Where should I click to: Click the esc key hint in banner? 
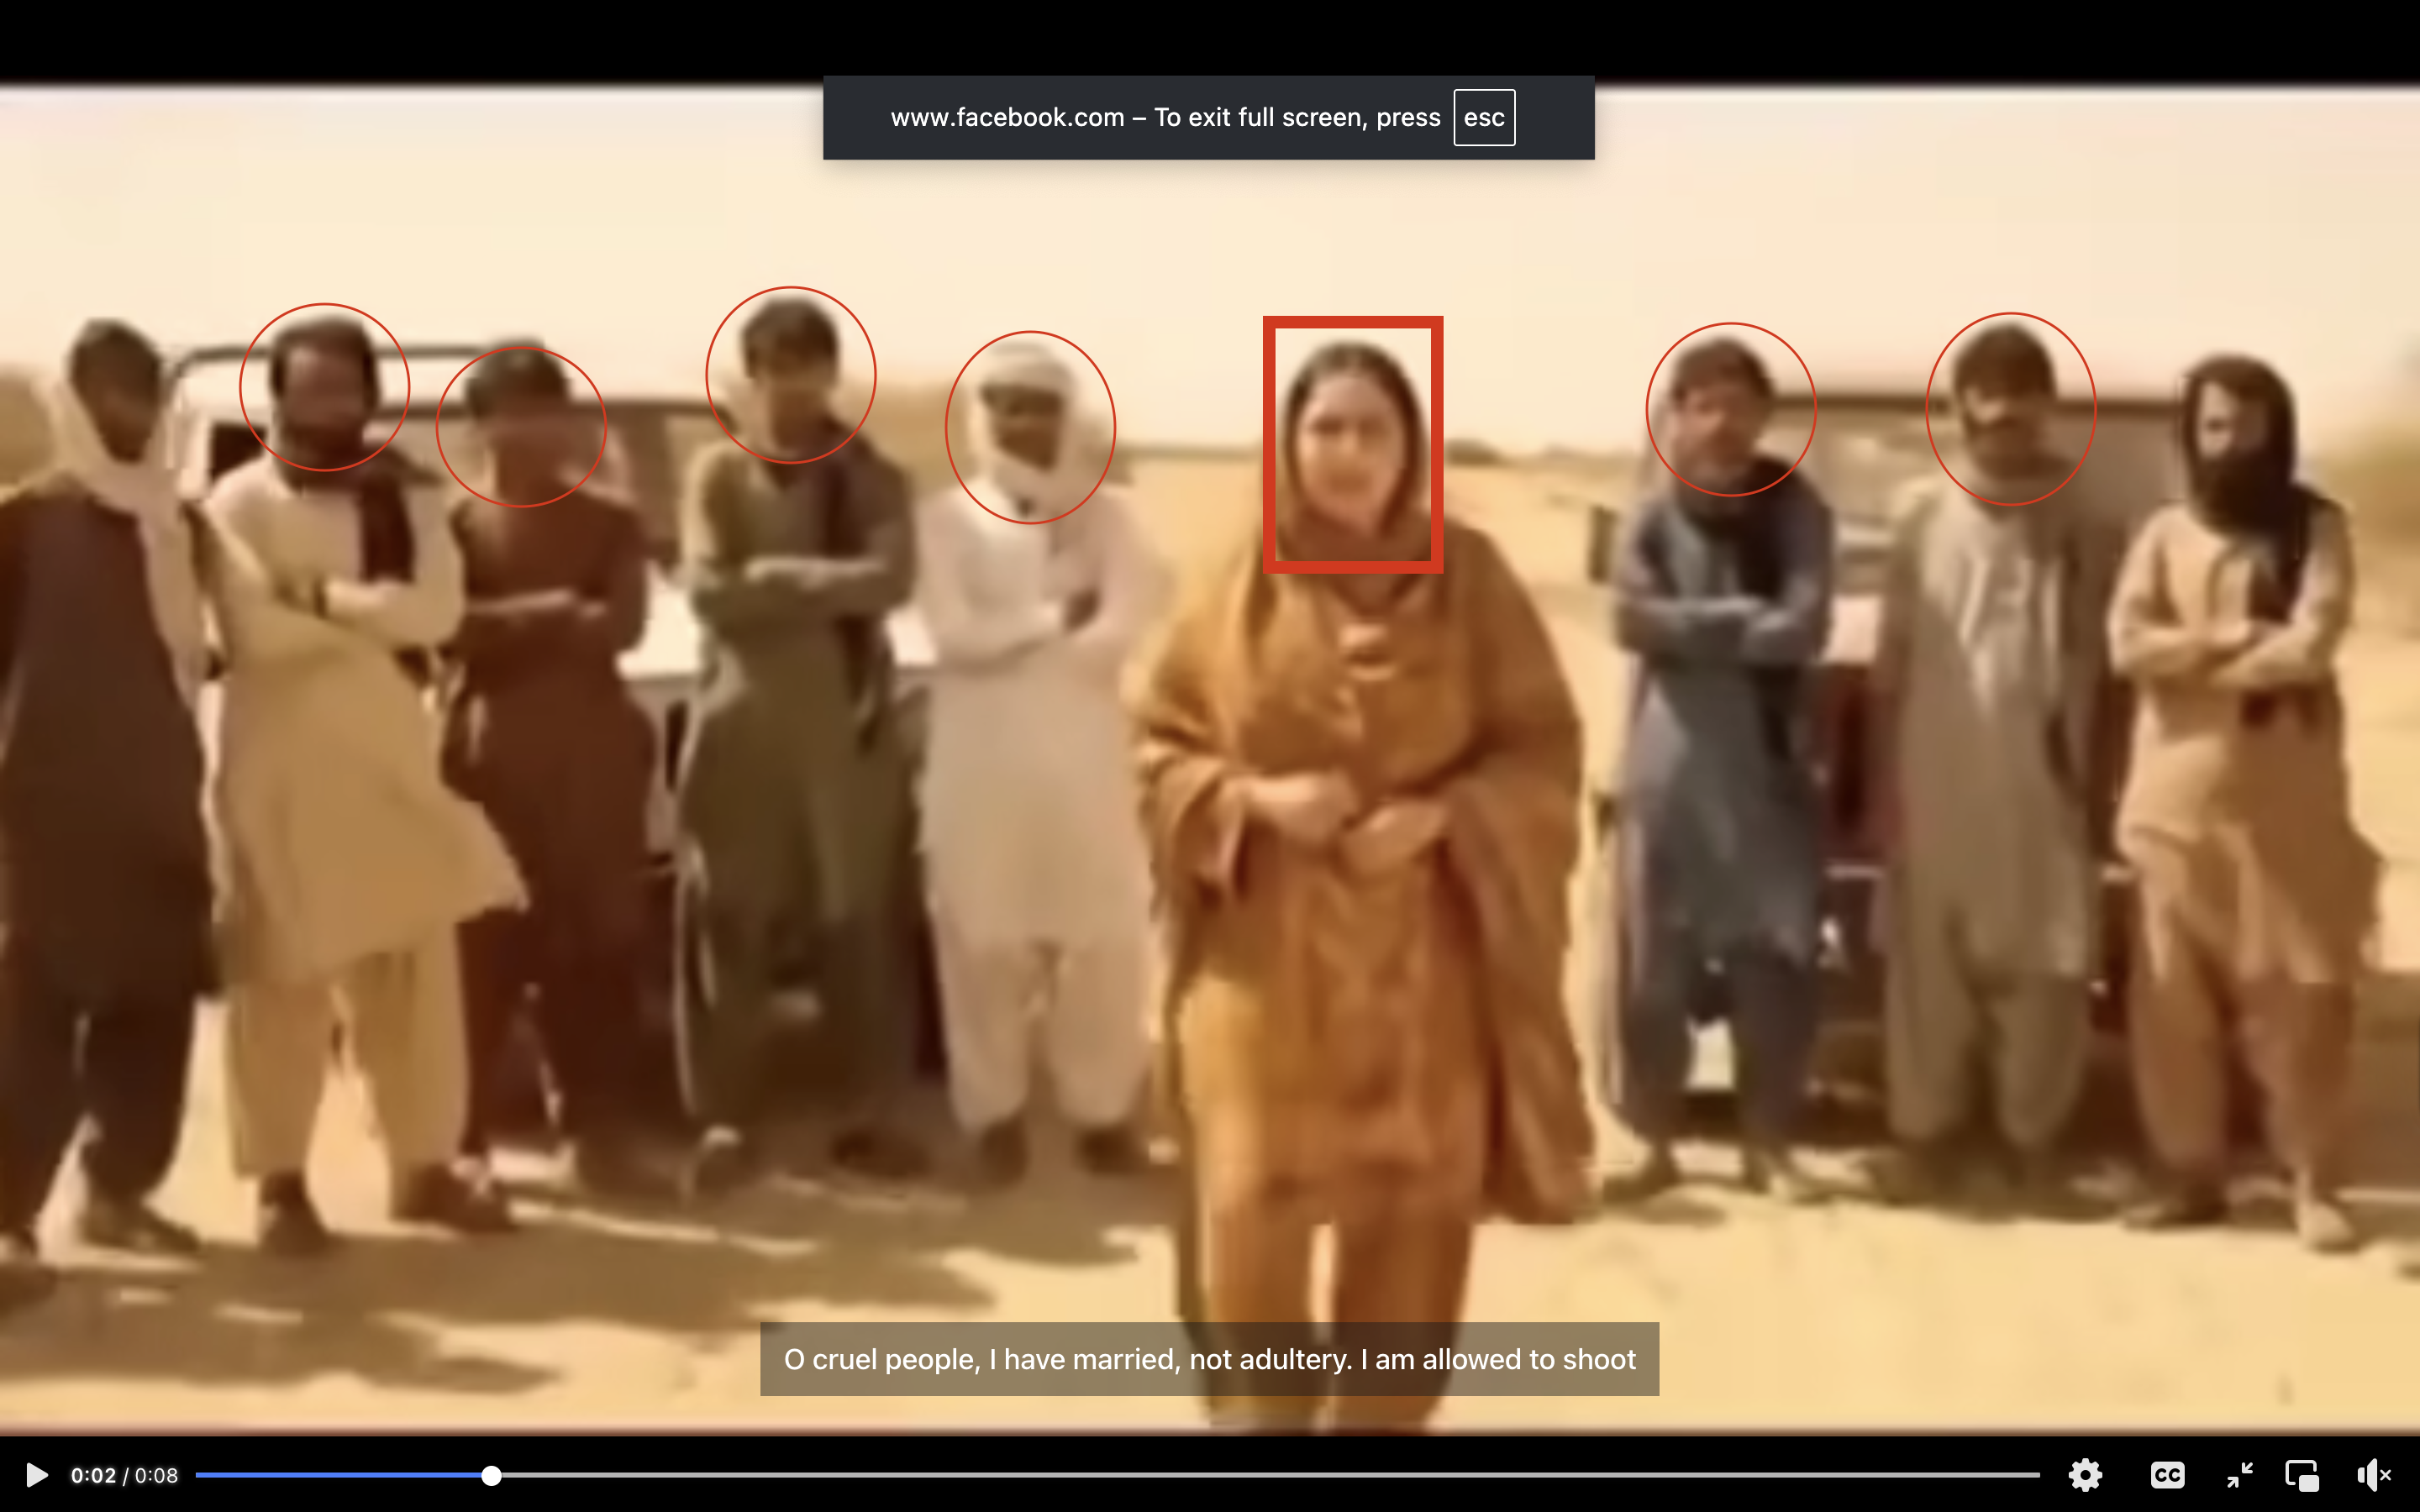pos(1484,117)
